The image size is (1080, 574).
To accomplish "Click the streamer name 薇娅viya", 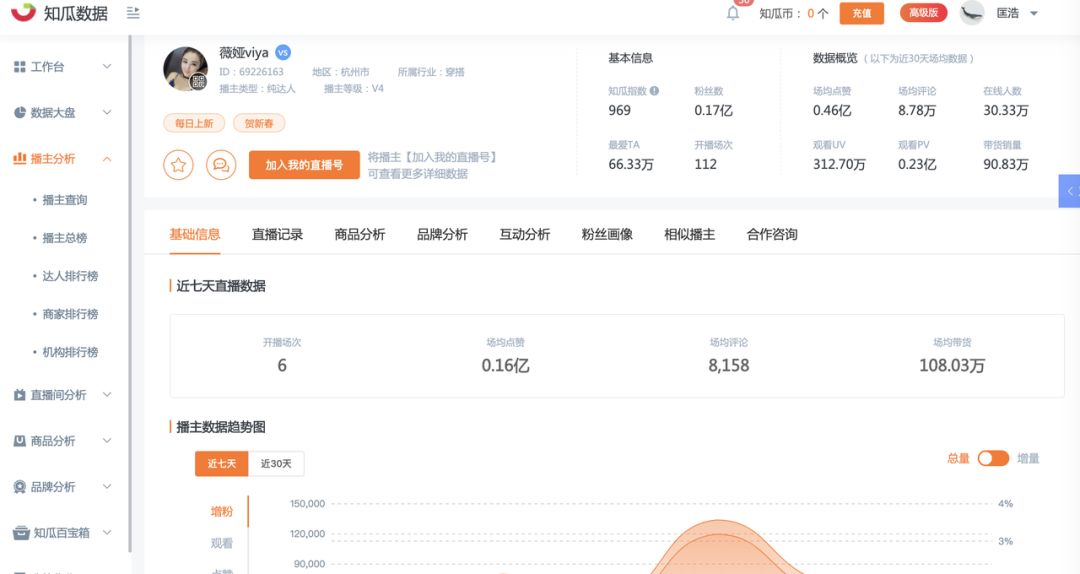I will (x=244, y=53).
